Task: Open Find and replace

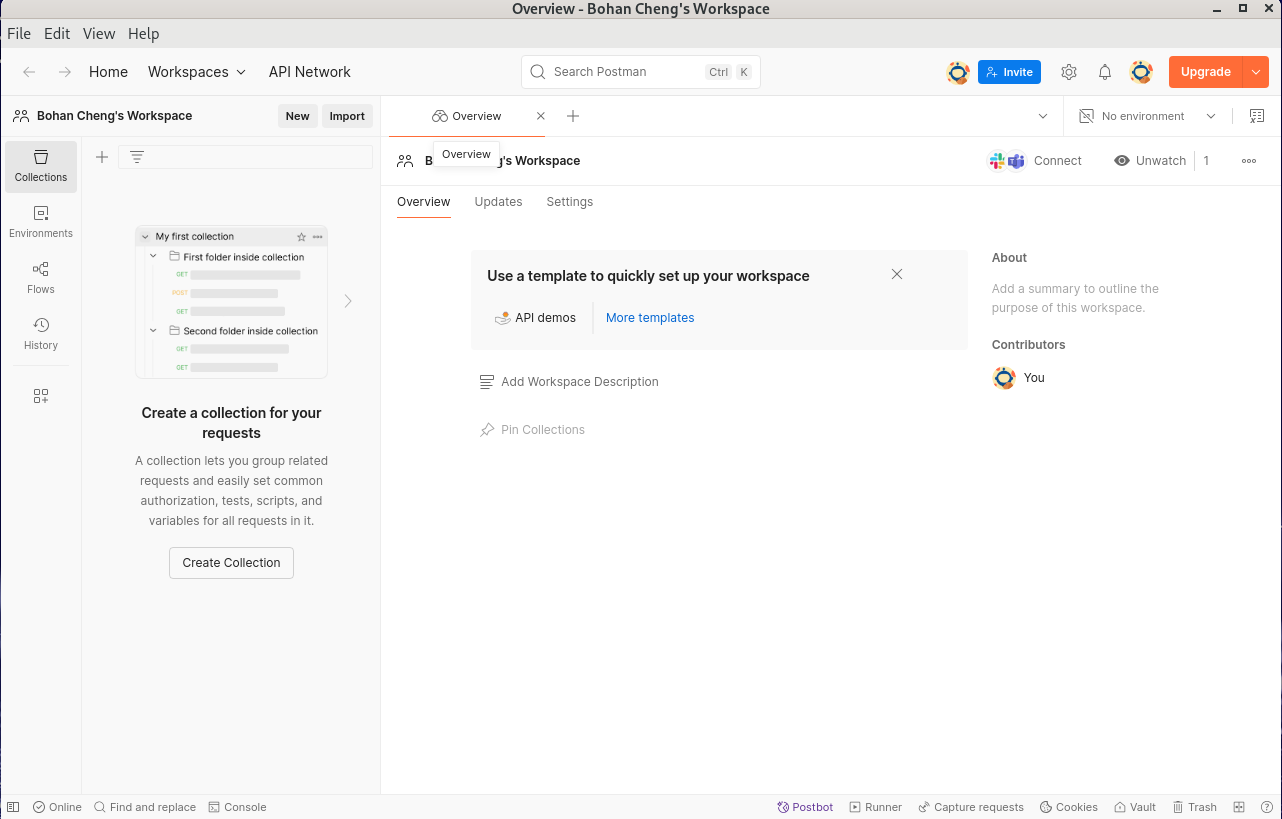Action: point(145,807)
